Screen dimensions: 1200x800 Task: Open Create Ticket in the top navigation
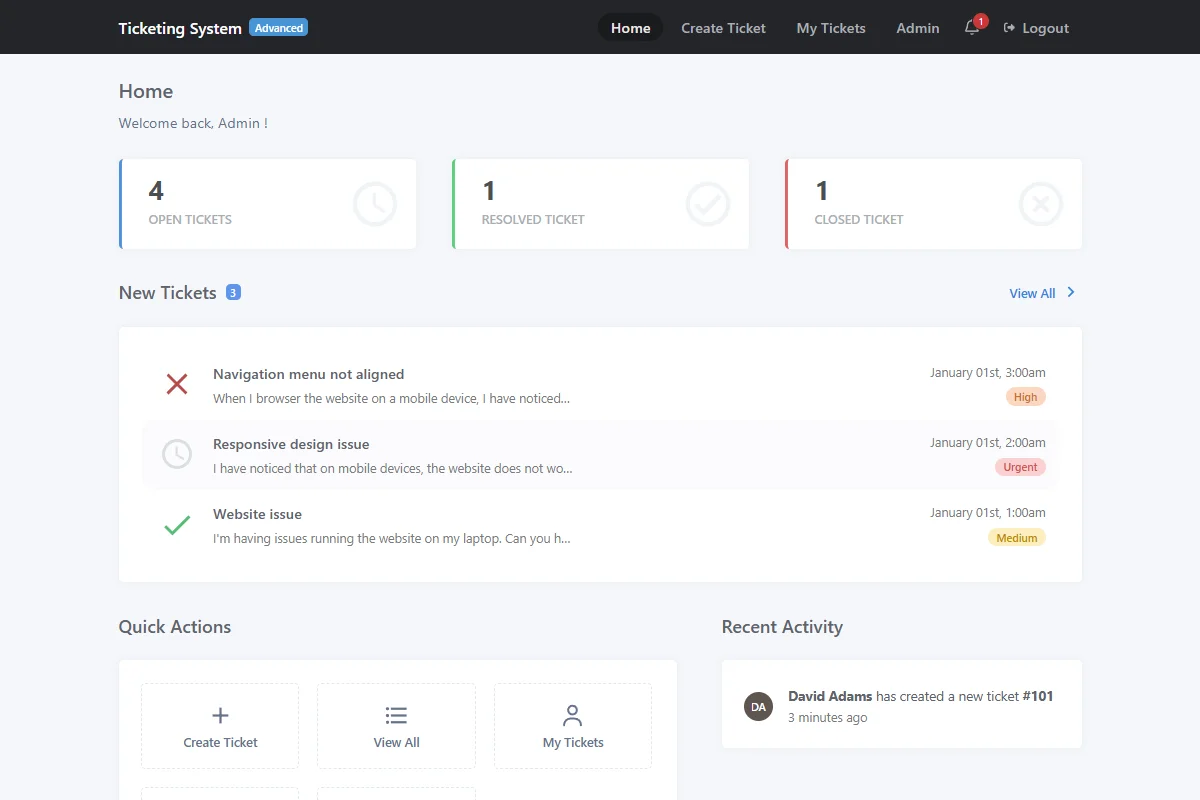[x=723, y=28]
